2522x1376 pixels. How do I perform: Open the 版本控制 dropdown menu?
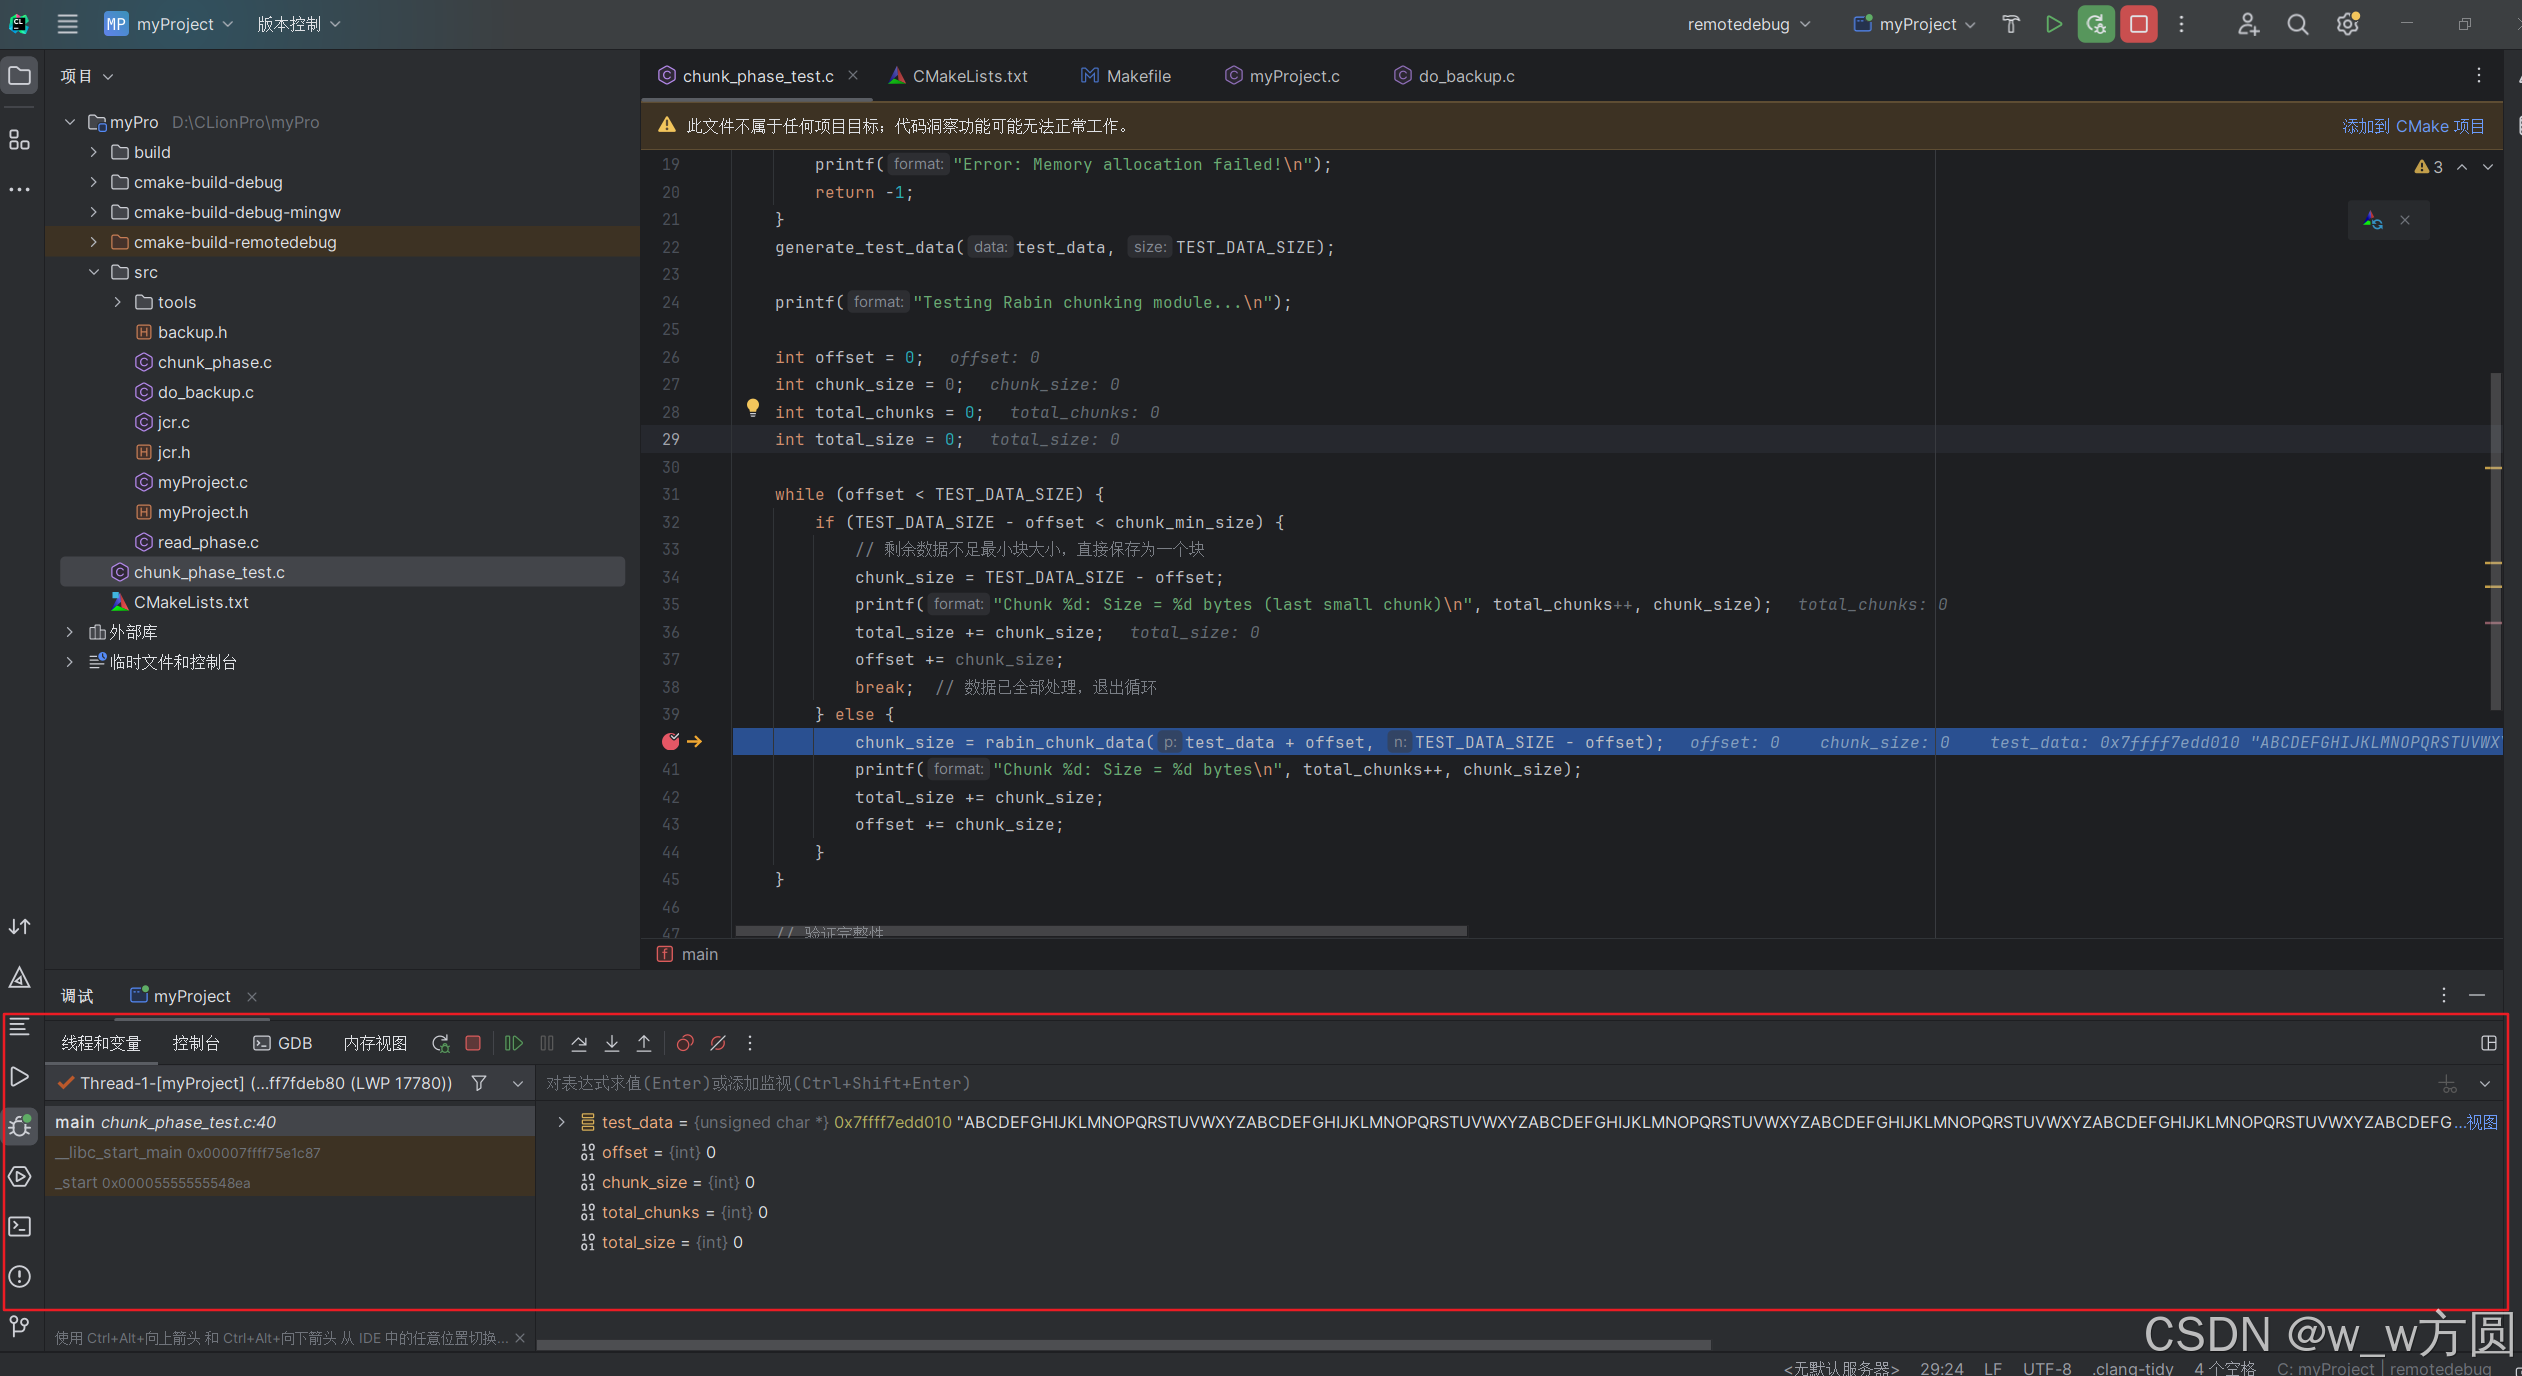pyautogui.click(x=298, y=24)
